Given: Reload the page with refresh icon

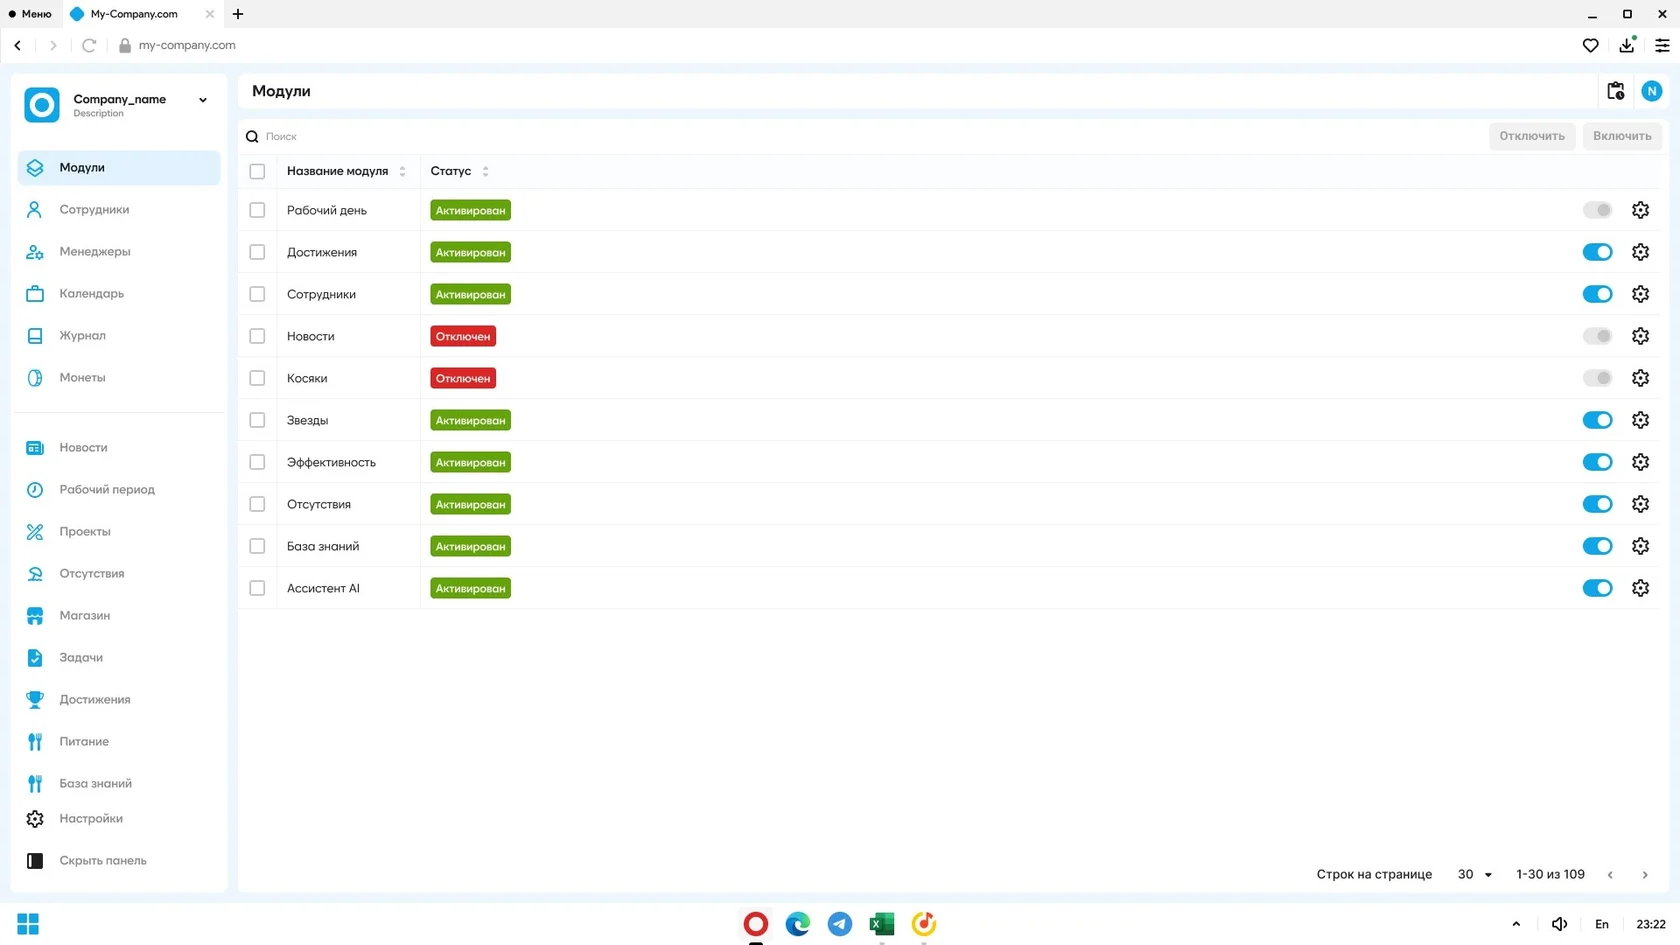Looking at the screenshot, I should click(89, 45).
